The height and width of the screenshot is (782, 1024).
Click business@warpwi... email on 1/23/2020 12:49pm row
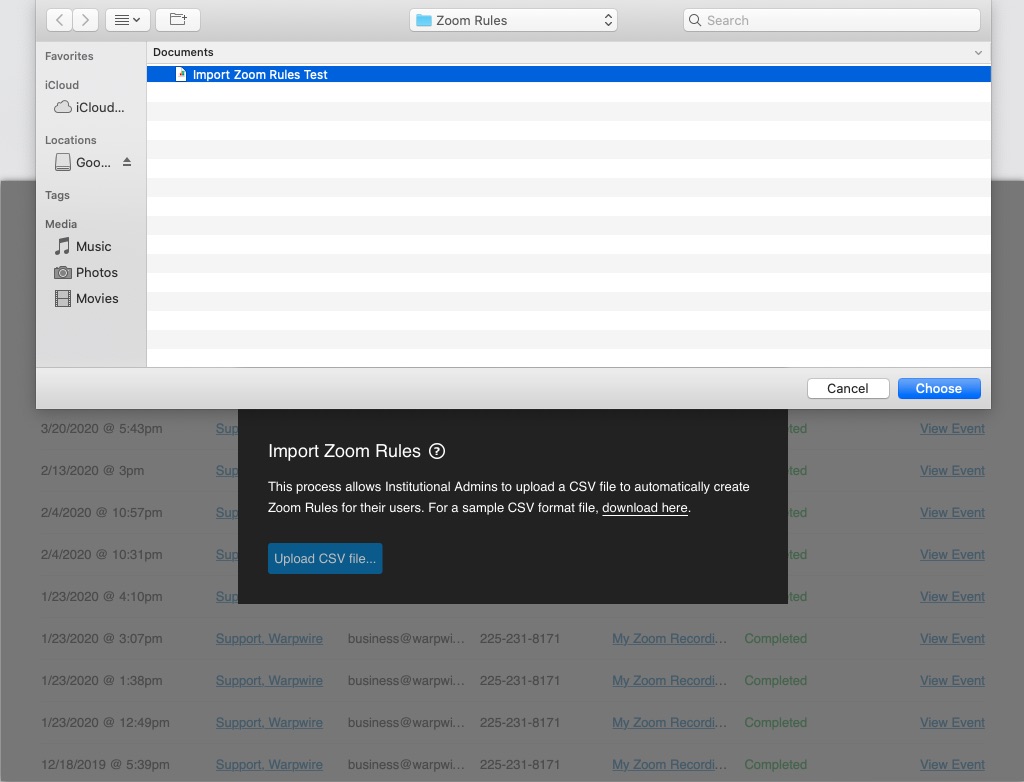click(406, 723)
